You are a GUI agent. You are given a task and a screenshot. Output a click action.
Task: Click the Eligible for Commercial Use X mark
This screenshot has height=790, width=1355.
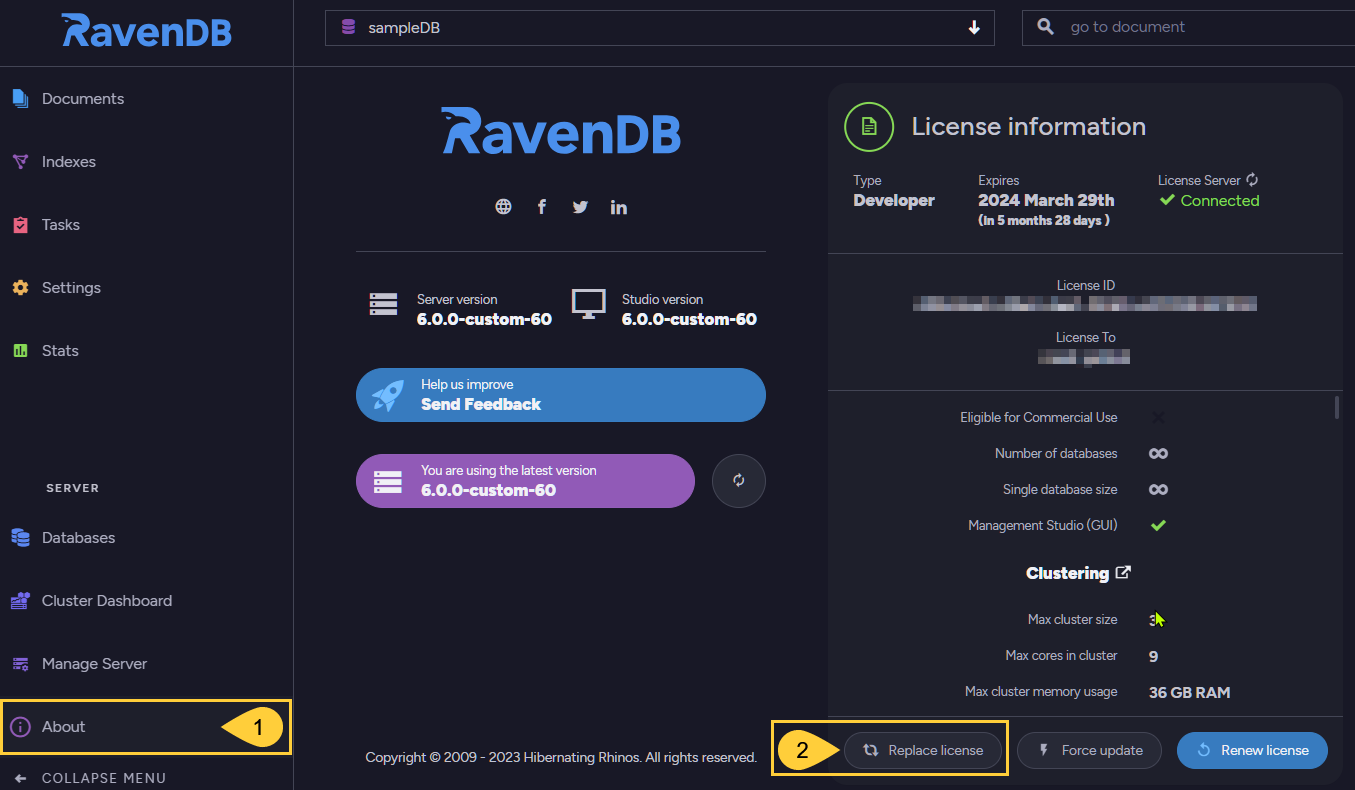pos(1158,418)
